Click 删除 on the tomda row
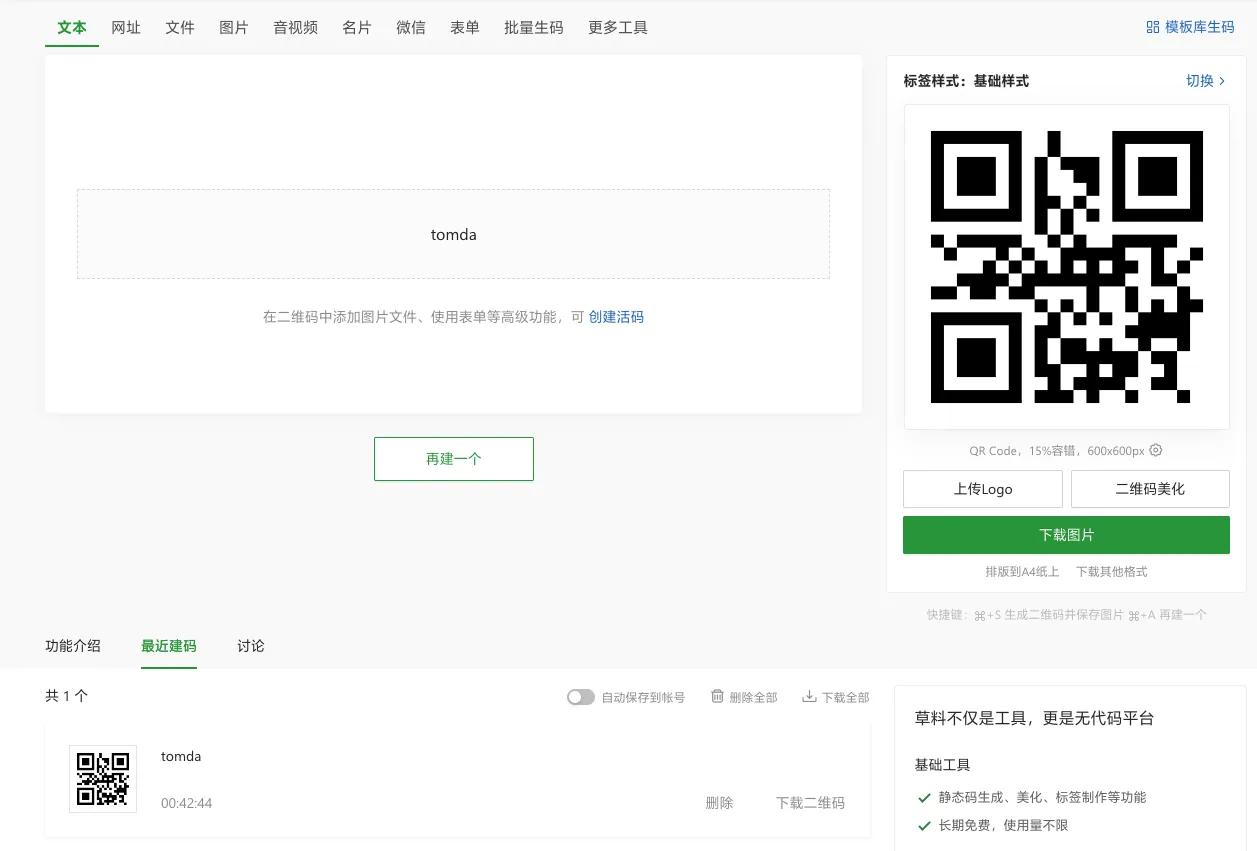The height and width of the screenshot is (851, 1257). pos(719,803)
